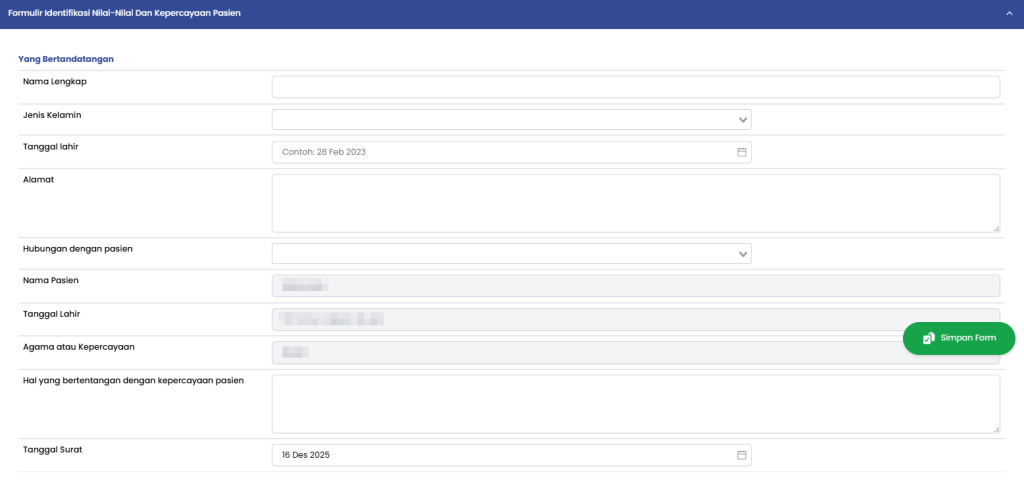The height and width of the screenshot is (486, 1024).
Task: Focus the Hal yang bertentangan text area
Action: click(x=635, y=404)
